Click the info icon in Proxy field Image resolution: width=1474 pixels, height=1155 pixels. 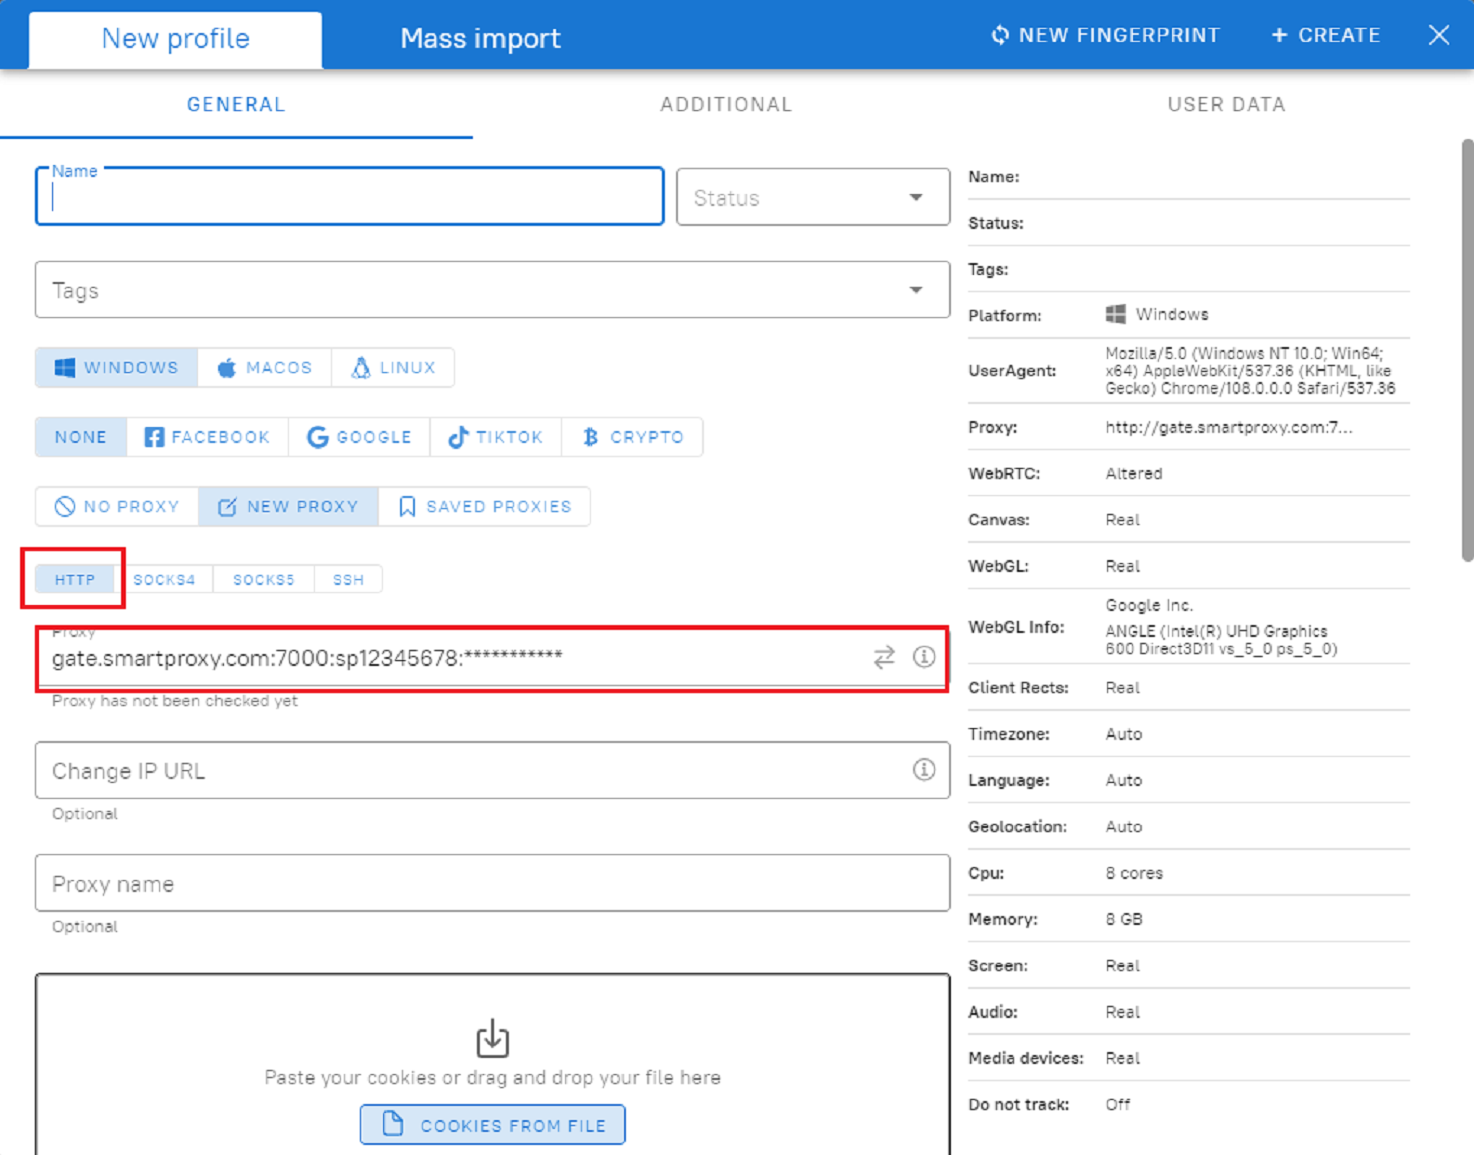pos(924,656)
